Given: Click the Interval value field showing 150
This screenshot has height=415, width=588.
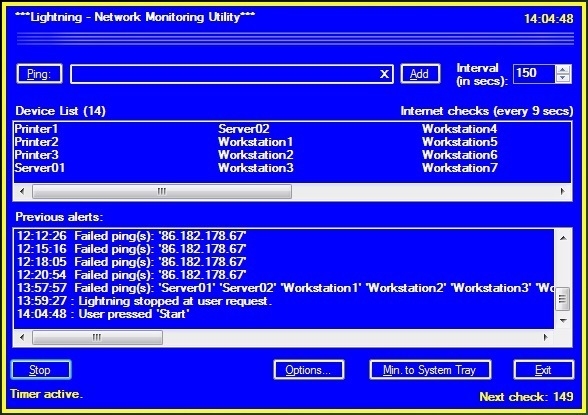Looking at the screenshot, I should click(x=534, y=73).
